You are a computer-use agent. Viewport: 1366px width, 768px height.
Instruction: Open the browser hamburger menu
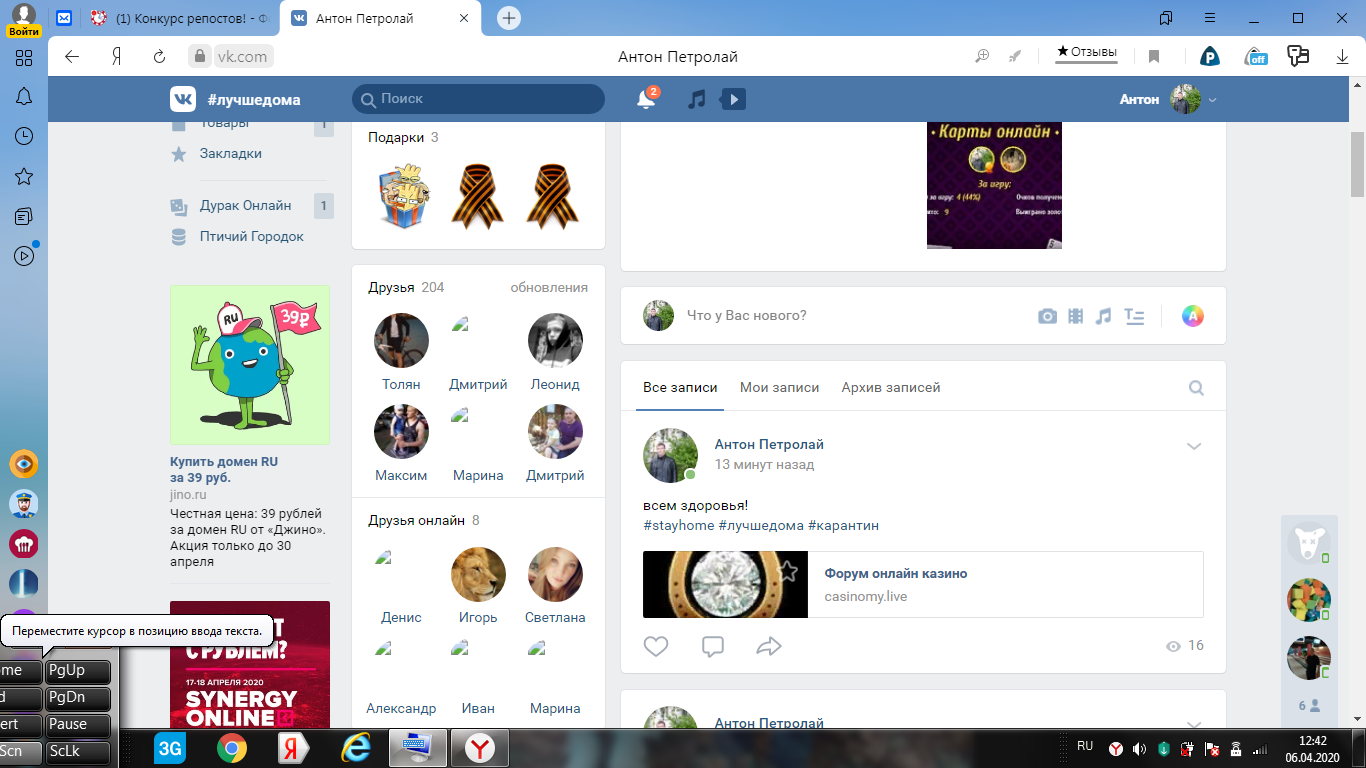(x=1210, y=18)
